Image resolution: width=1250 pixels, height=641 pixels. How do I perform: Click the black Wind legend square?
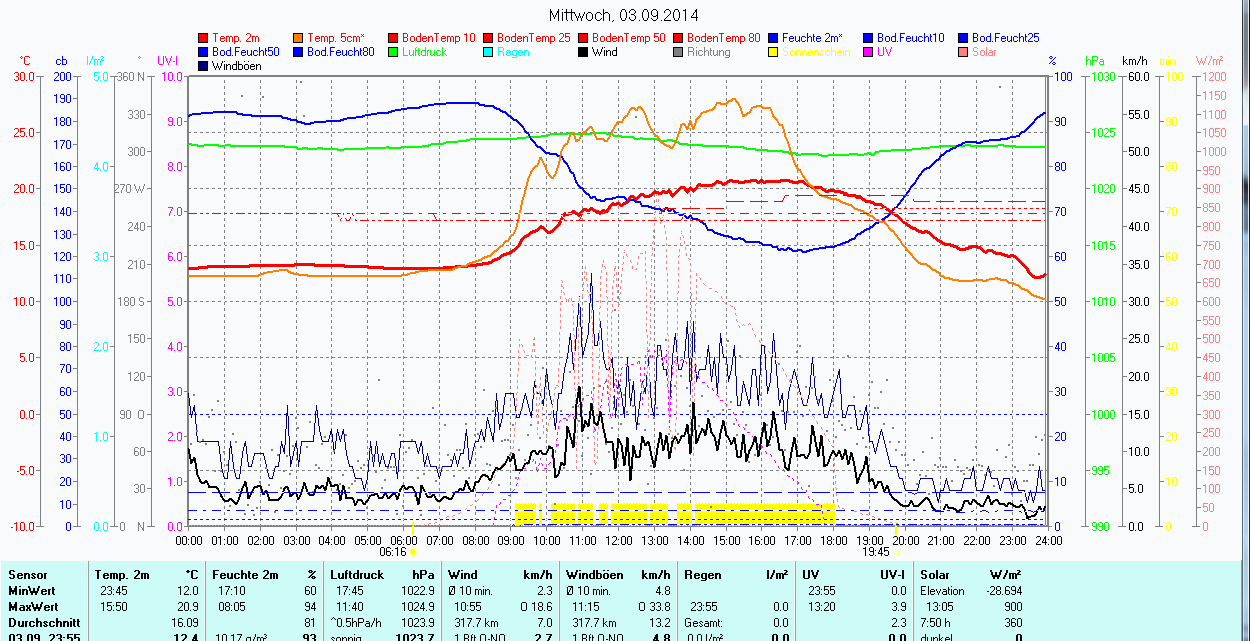tap(584, 52)
